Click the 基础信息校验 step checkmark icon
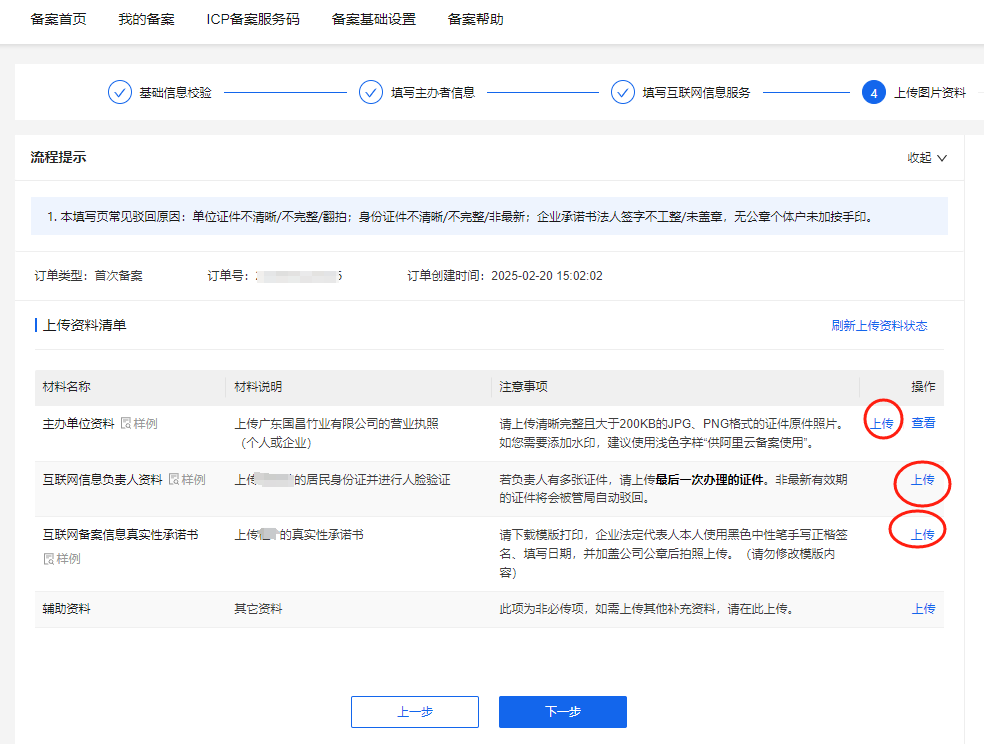Screen dimensions: 984x744 click(x=120, y=93)
